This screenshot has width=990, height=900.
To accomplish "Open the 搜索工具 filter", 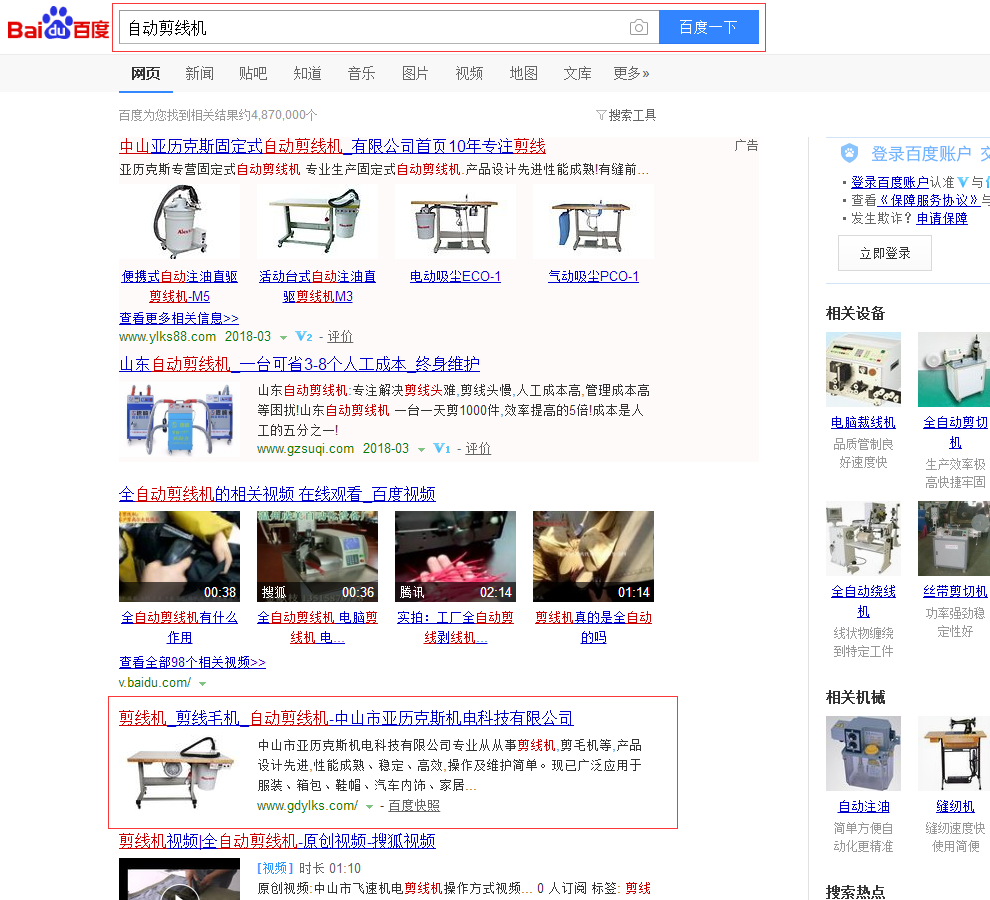I will [x=626, y=115].
